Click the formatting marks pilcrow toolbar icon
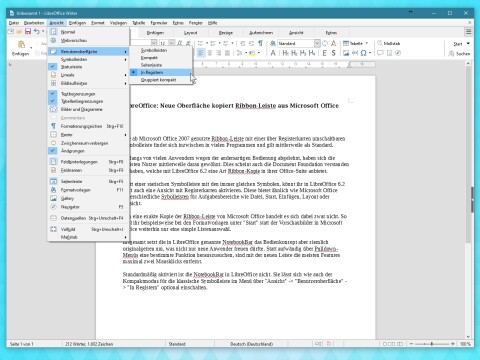The image size is (480, 360). click(x=260, y=43)
